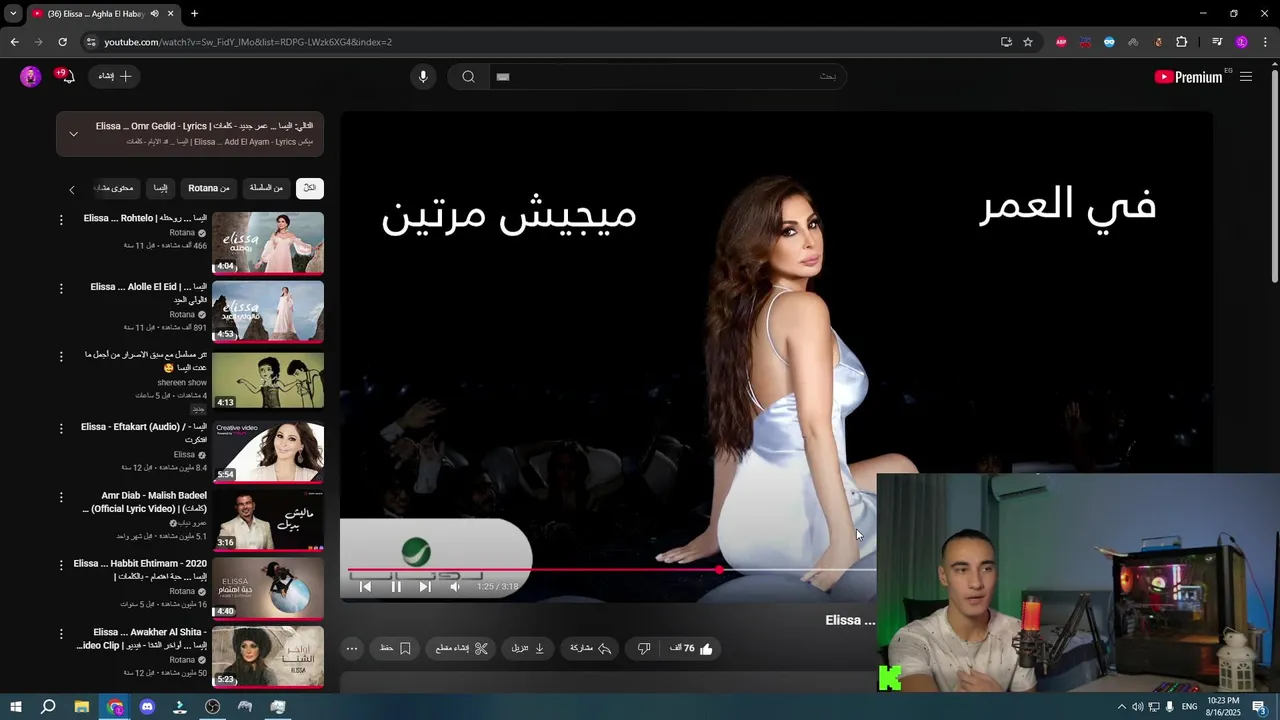
Task: Show more filter chips with arrow
Action: point(72,189)
